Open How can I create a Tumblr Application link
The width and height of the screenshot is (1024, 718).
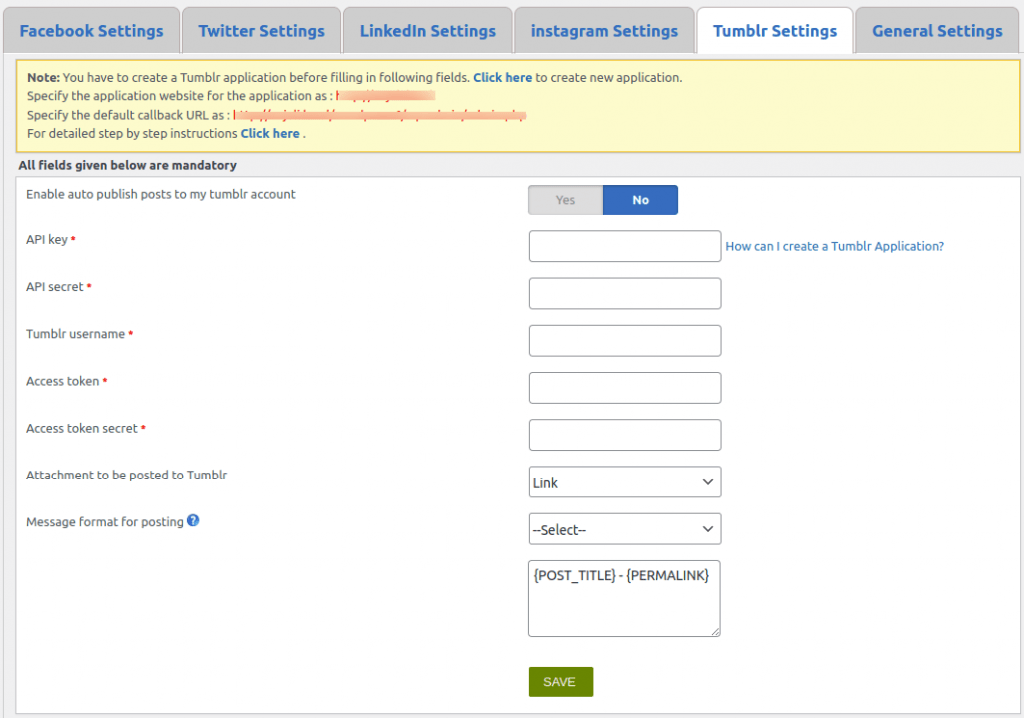(x=834, y=246)
